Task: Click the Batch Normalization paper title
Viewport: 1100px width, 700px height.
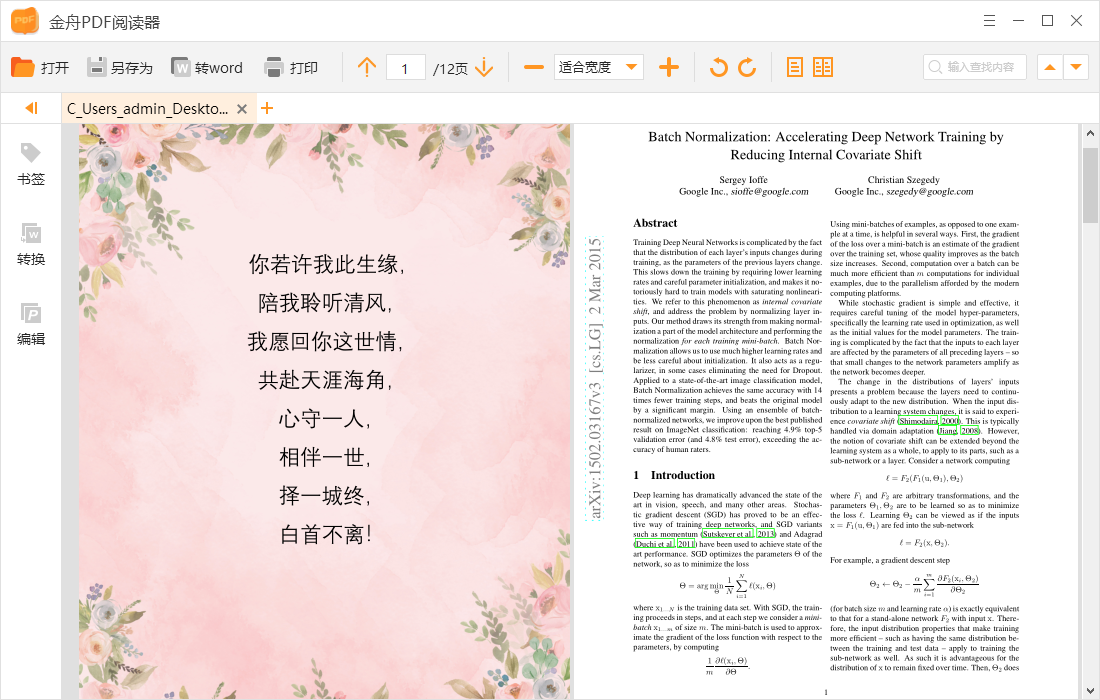Action: tap(826, 146)
